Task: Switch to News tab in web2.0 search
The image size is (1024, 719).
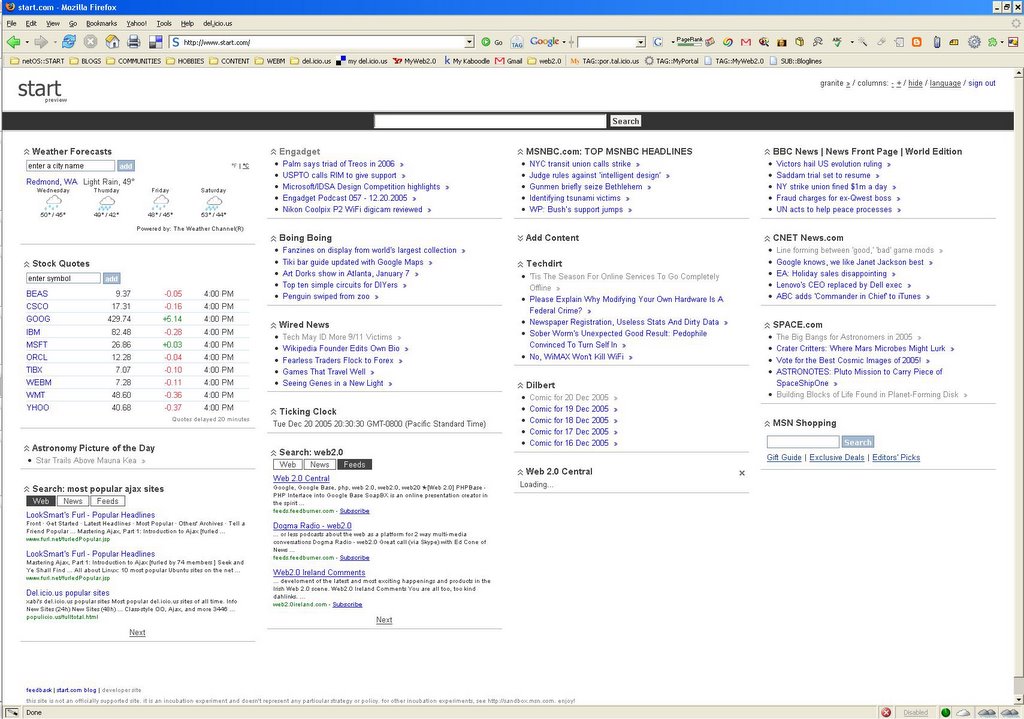Action: [319, 464]
